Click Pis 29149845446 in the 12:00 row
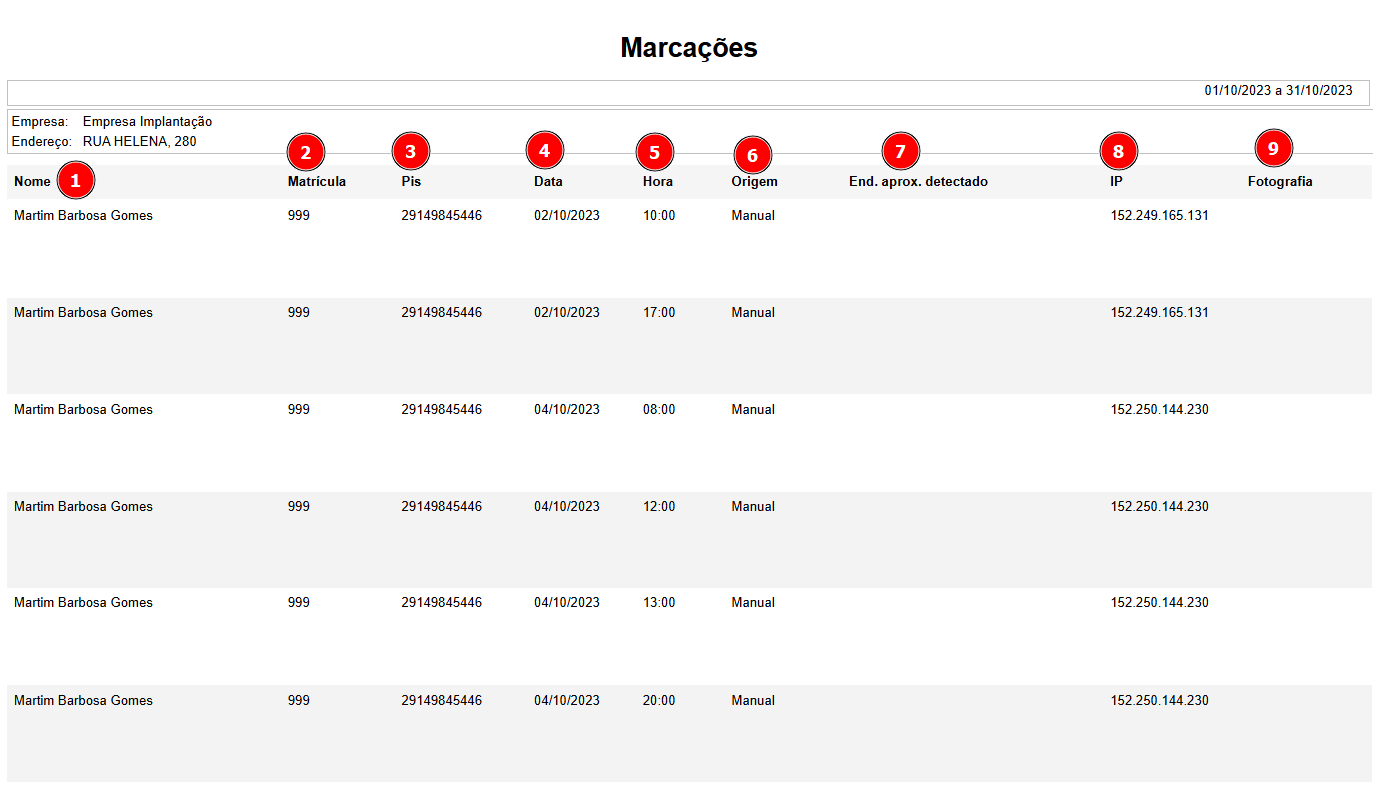 point(441,507)
